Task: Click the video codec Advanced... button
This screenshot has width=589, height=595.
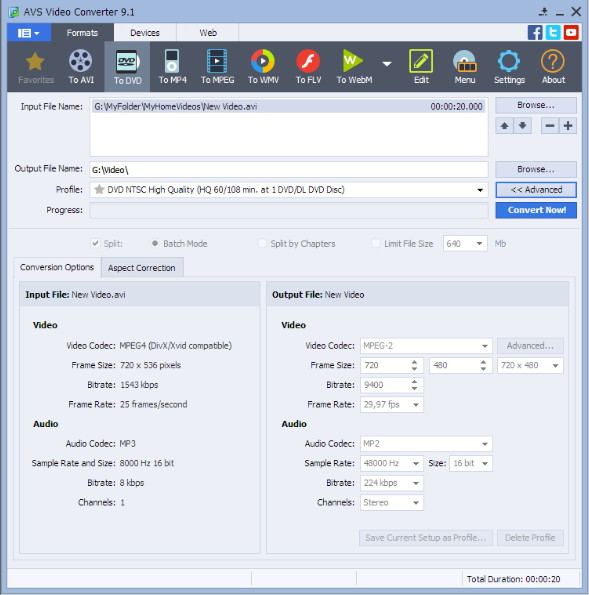Action: coord(530,346)
